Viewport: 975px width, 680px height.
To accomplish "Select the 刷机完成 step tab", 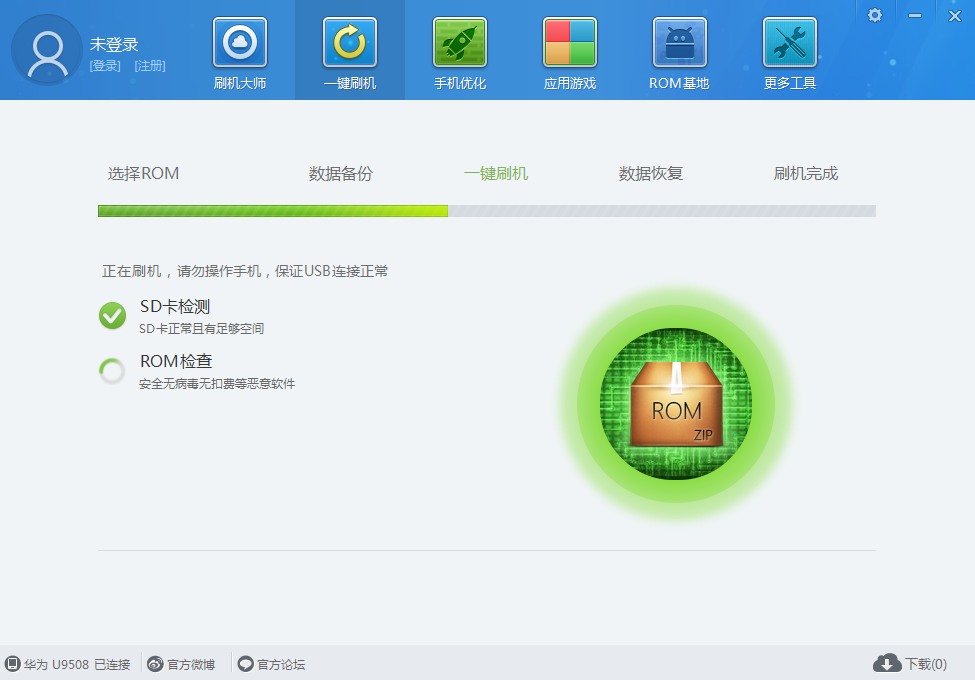I will (x=805, y=173).
